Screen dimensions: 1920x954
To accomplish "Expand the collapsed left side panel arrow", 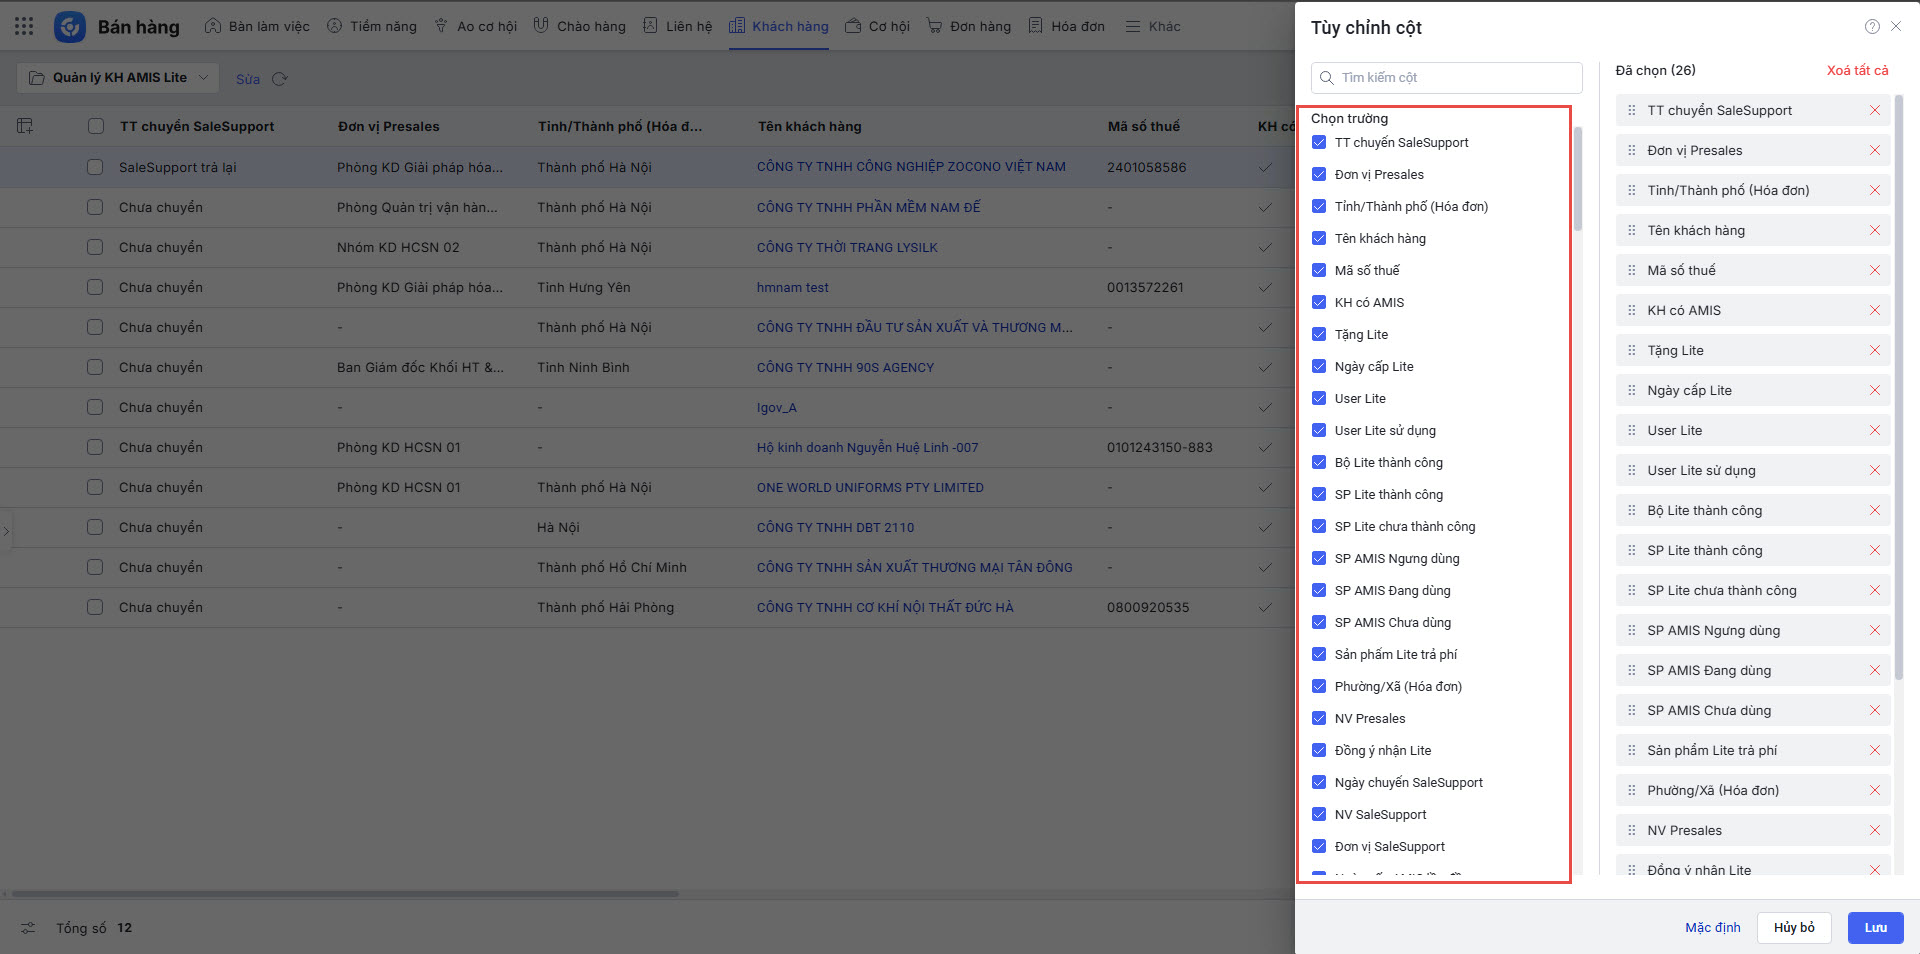I will pyautogui.click(x=6, y=531).
